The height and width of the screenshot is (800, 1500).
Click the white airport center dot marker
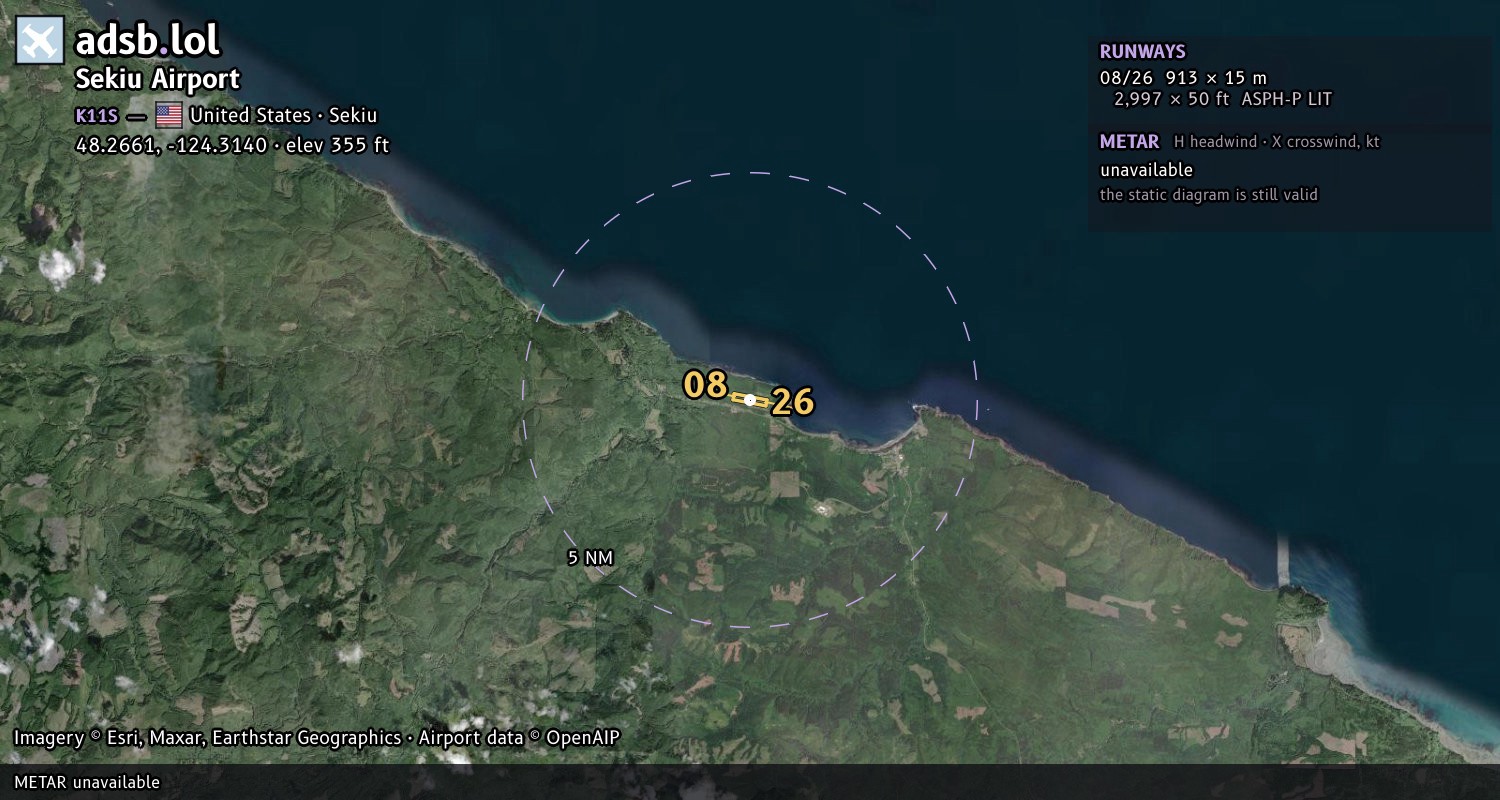(x=750, y=400)
